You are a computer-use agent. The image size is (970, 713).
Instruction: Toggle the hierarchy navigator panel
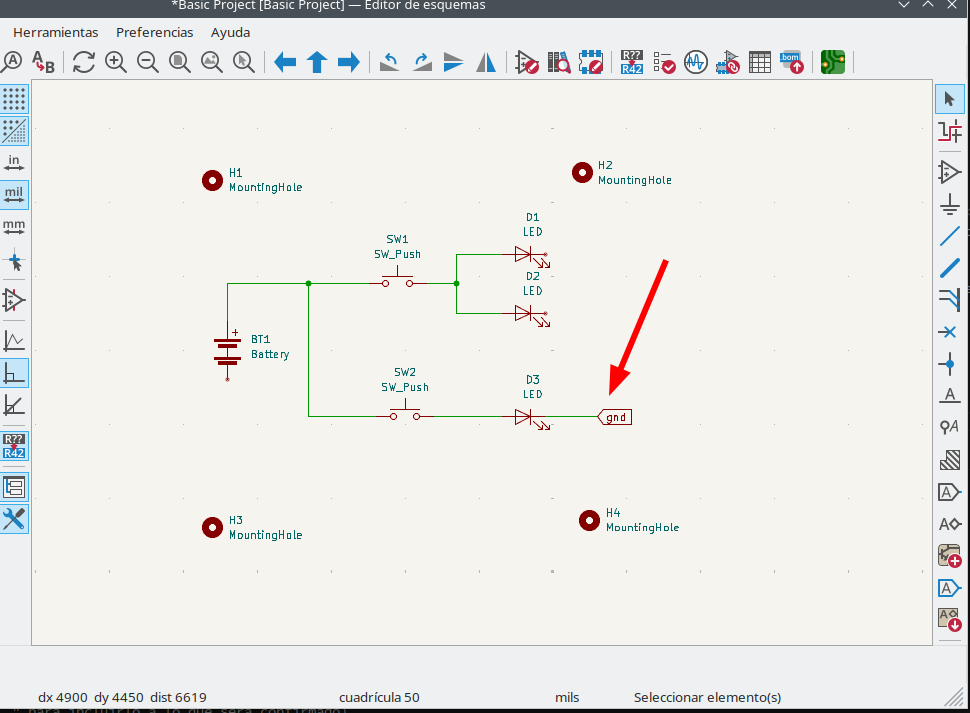tap(14, 487)
